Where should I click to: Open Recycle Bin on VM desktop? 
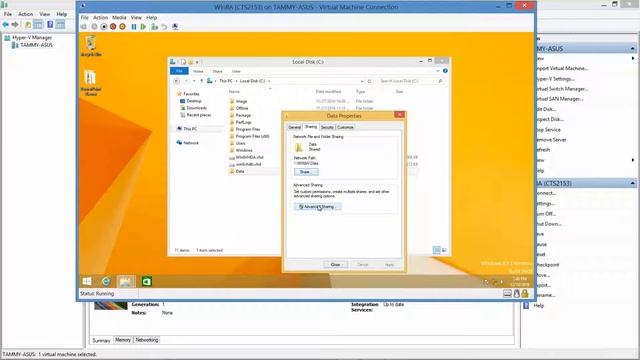pos(91,46)
